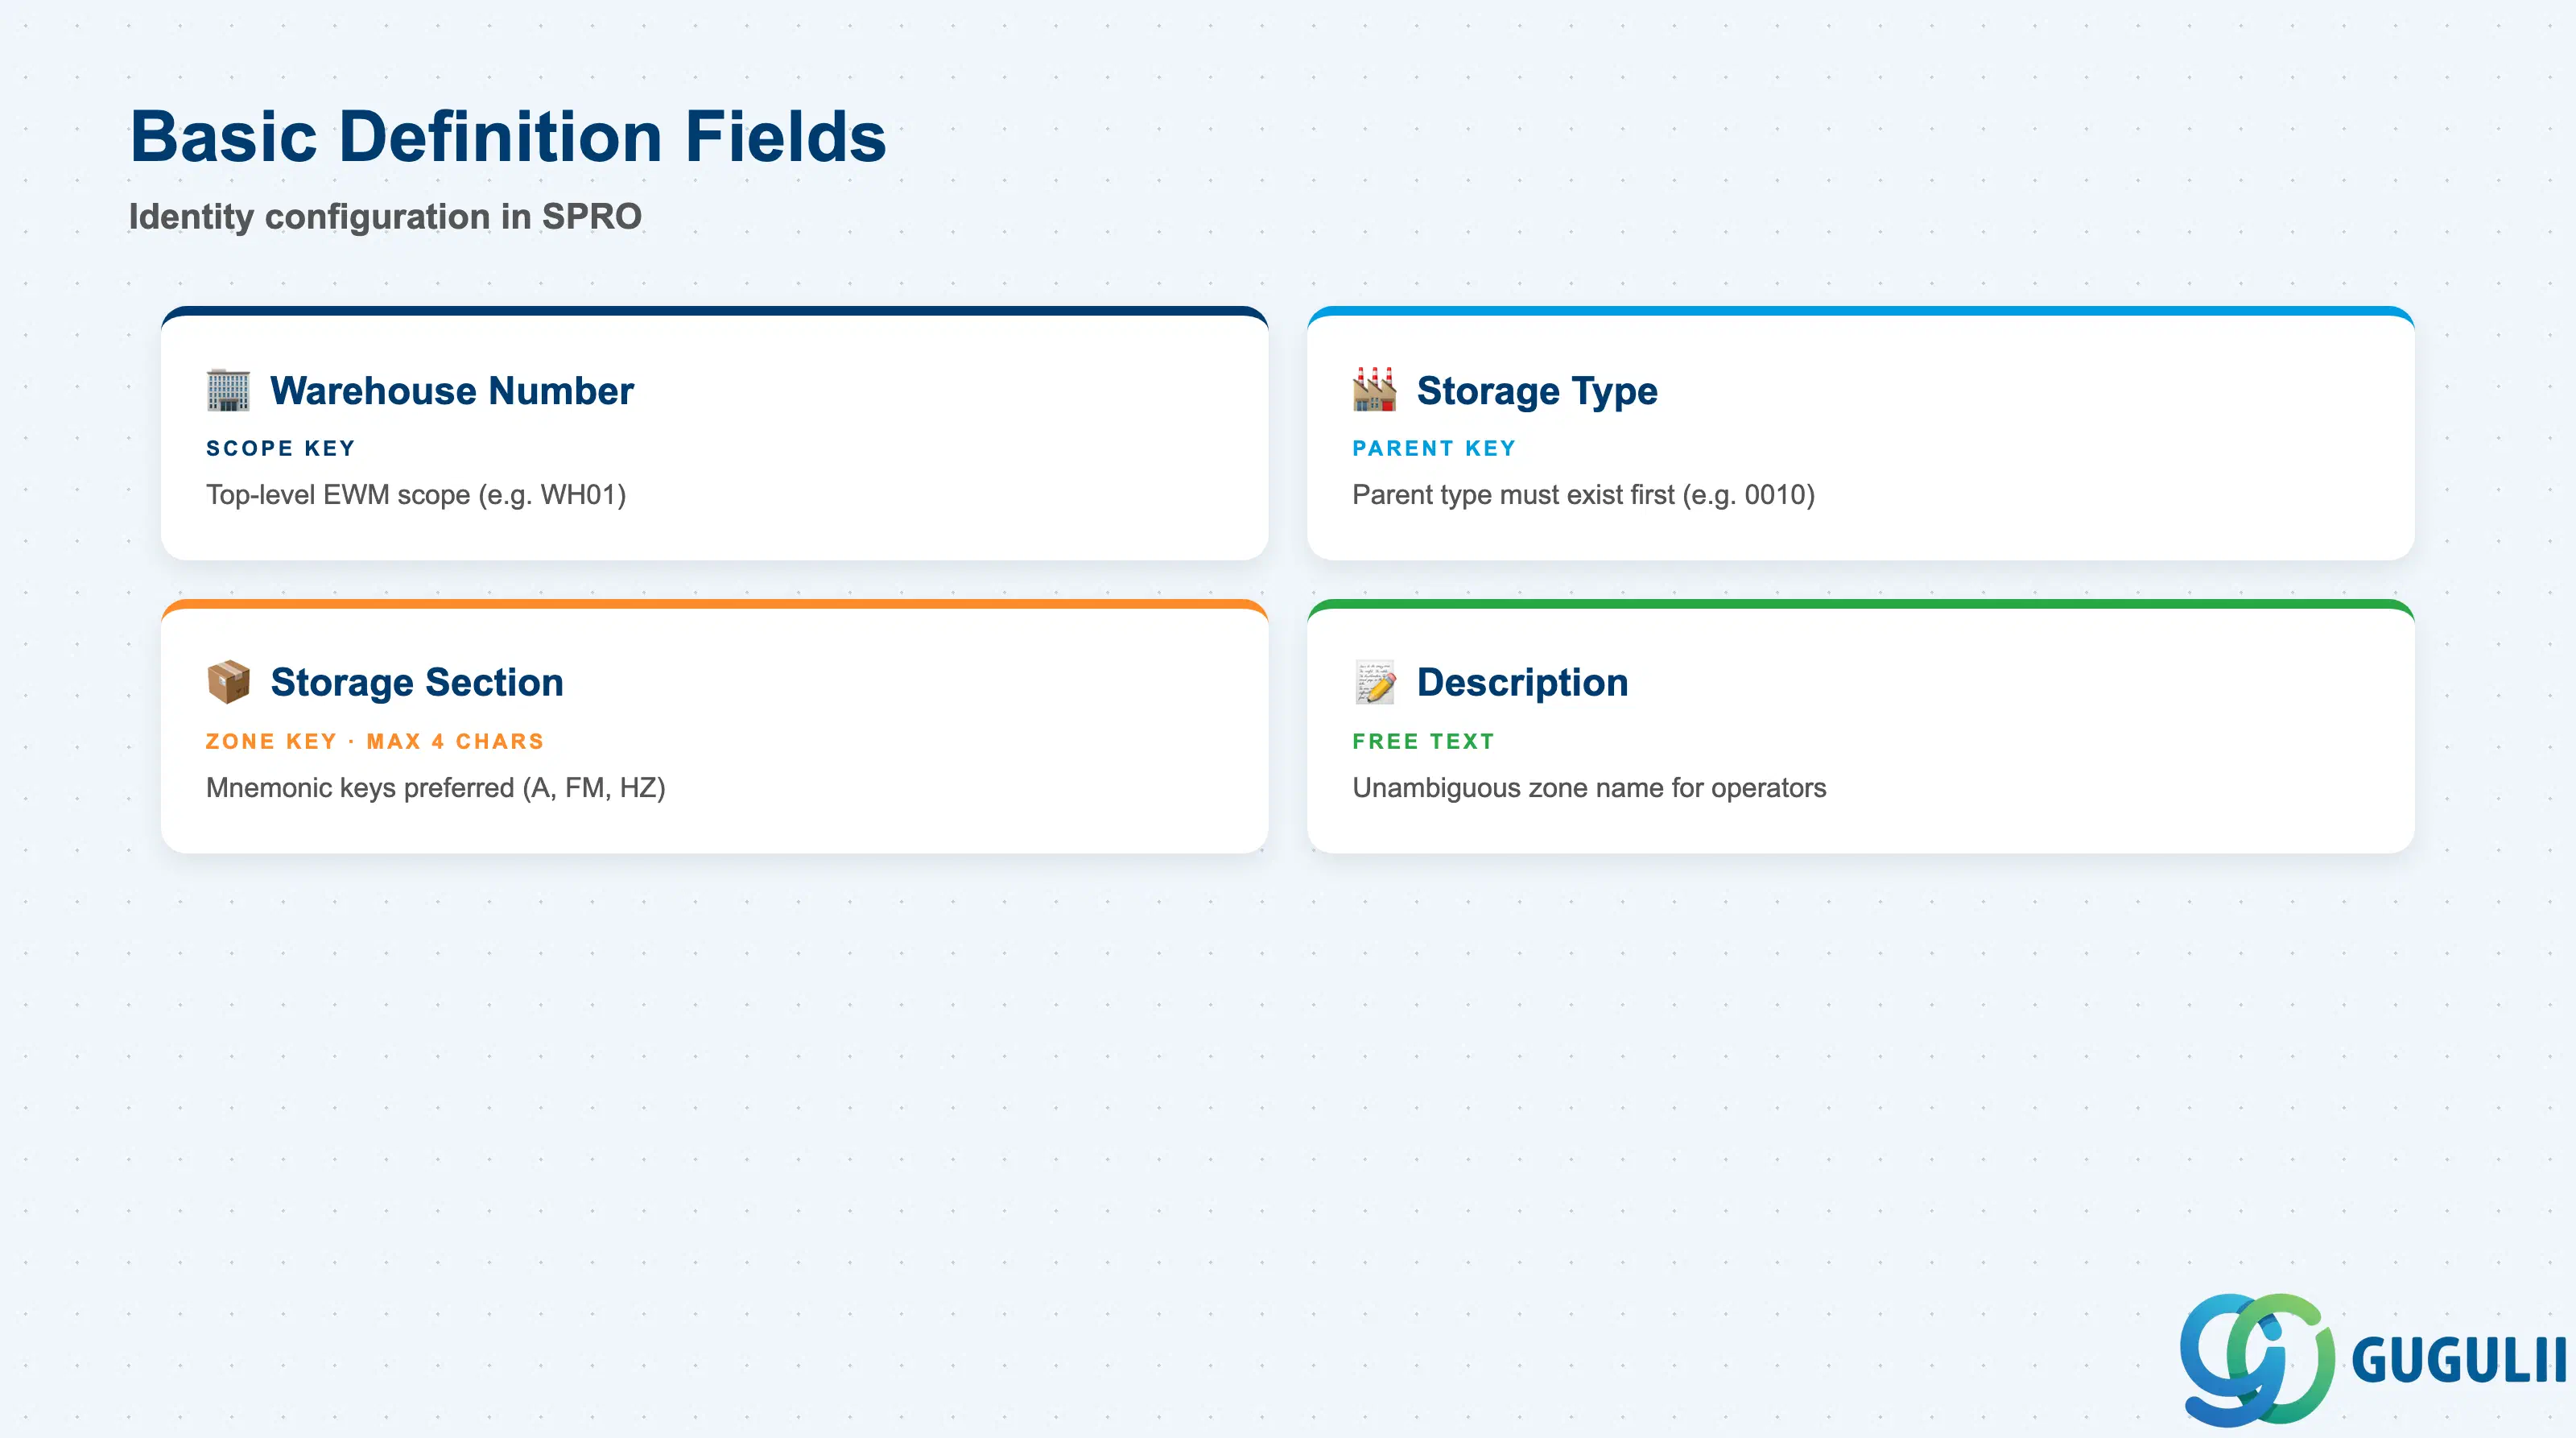This screenshot has width=2576, height=1438.
Task: Click the 'ZONE KEY · MAX 4 CHARS' label
Action: coord(375,741)
